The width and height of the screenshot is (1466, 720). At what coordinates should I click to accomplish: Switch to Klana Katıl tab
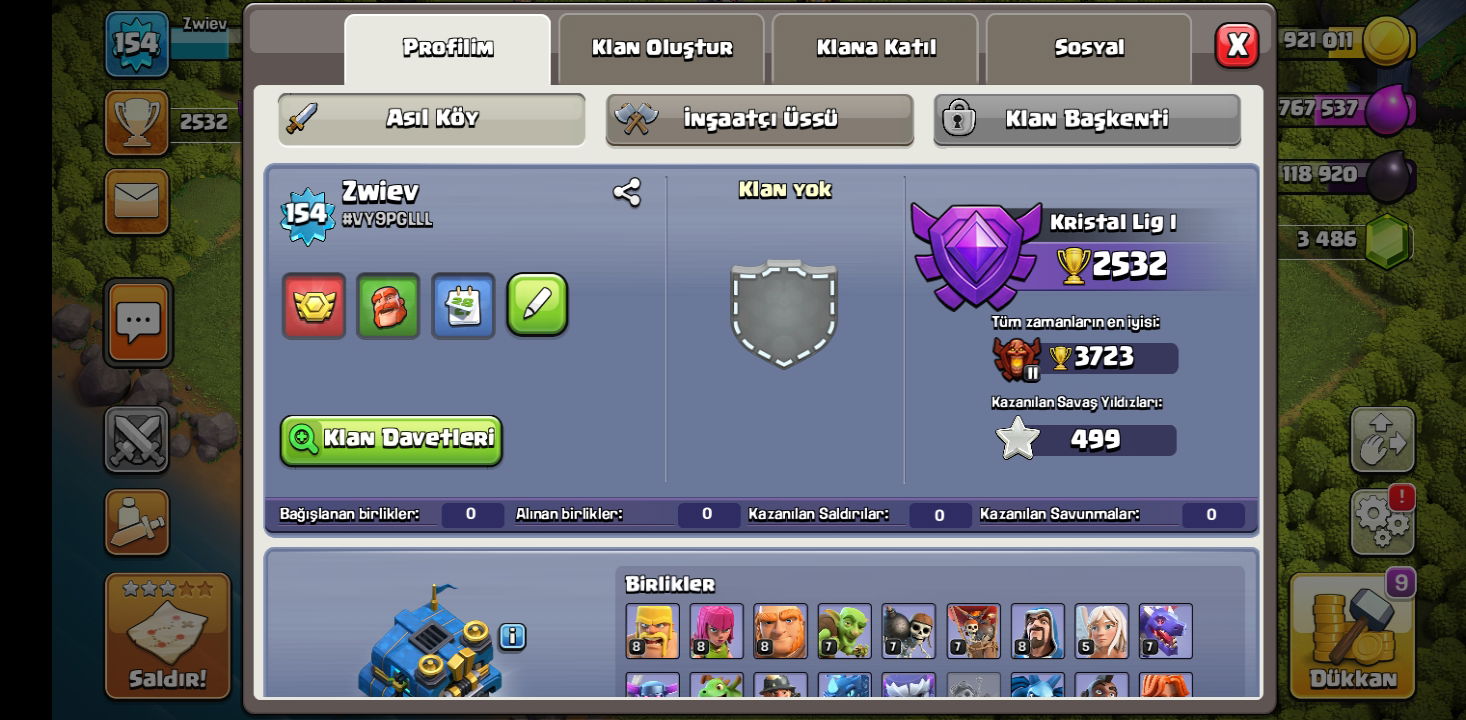[876, 48]
